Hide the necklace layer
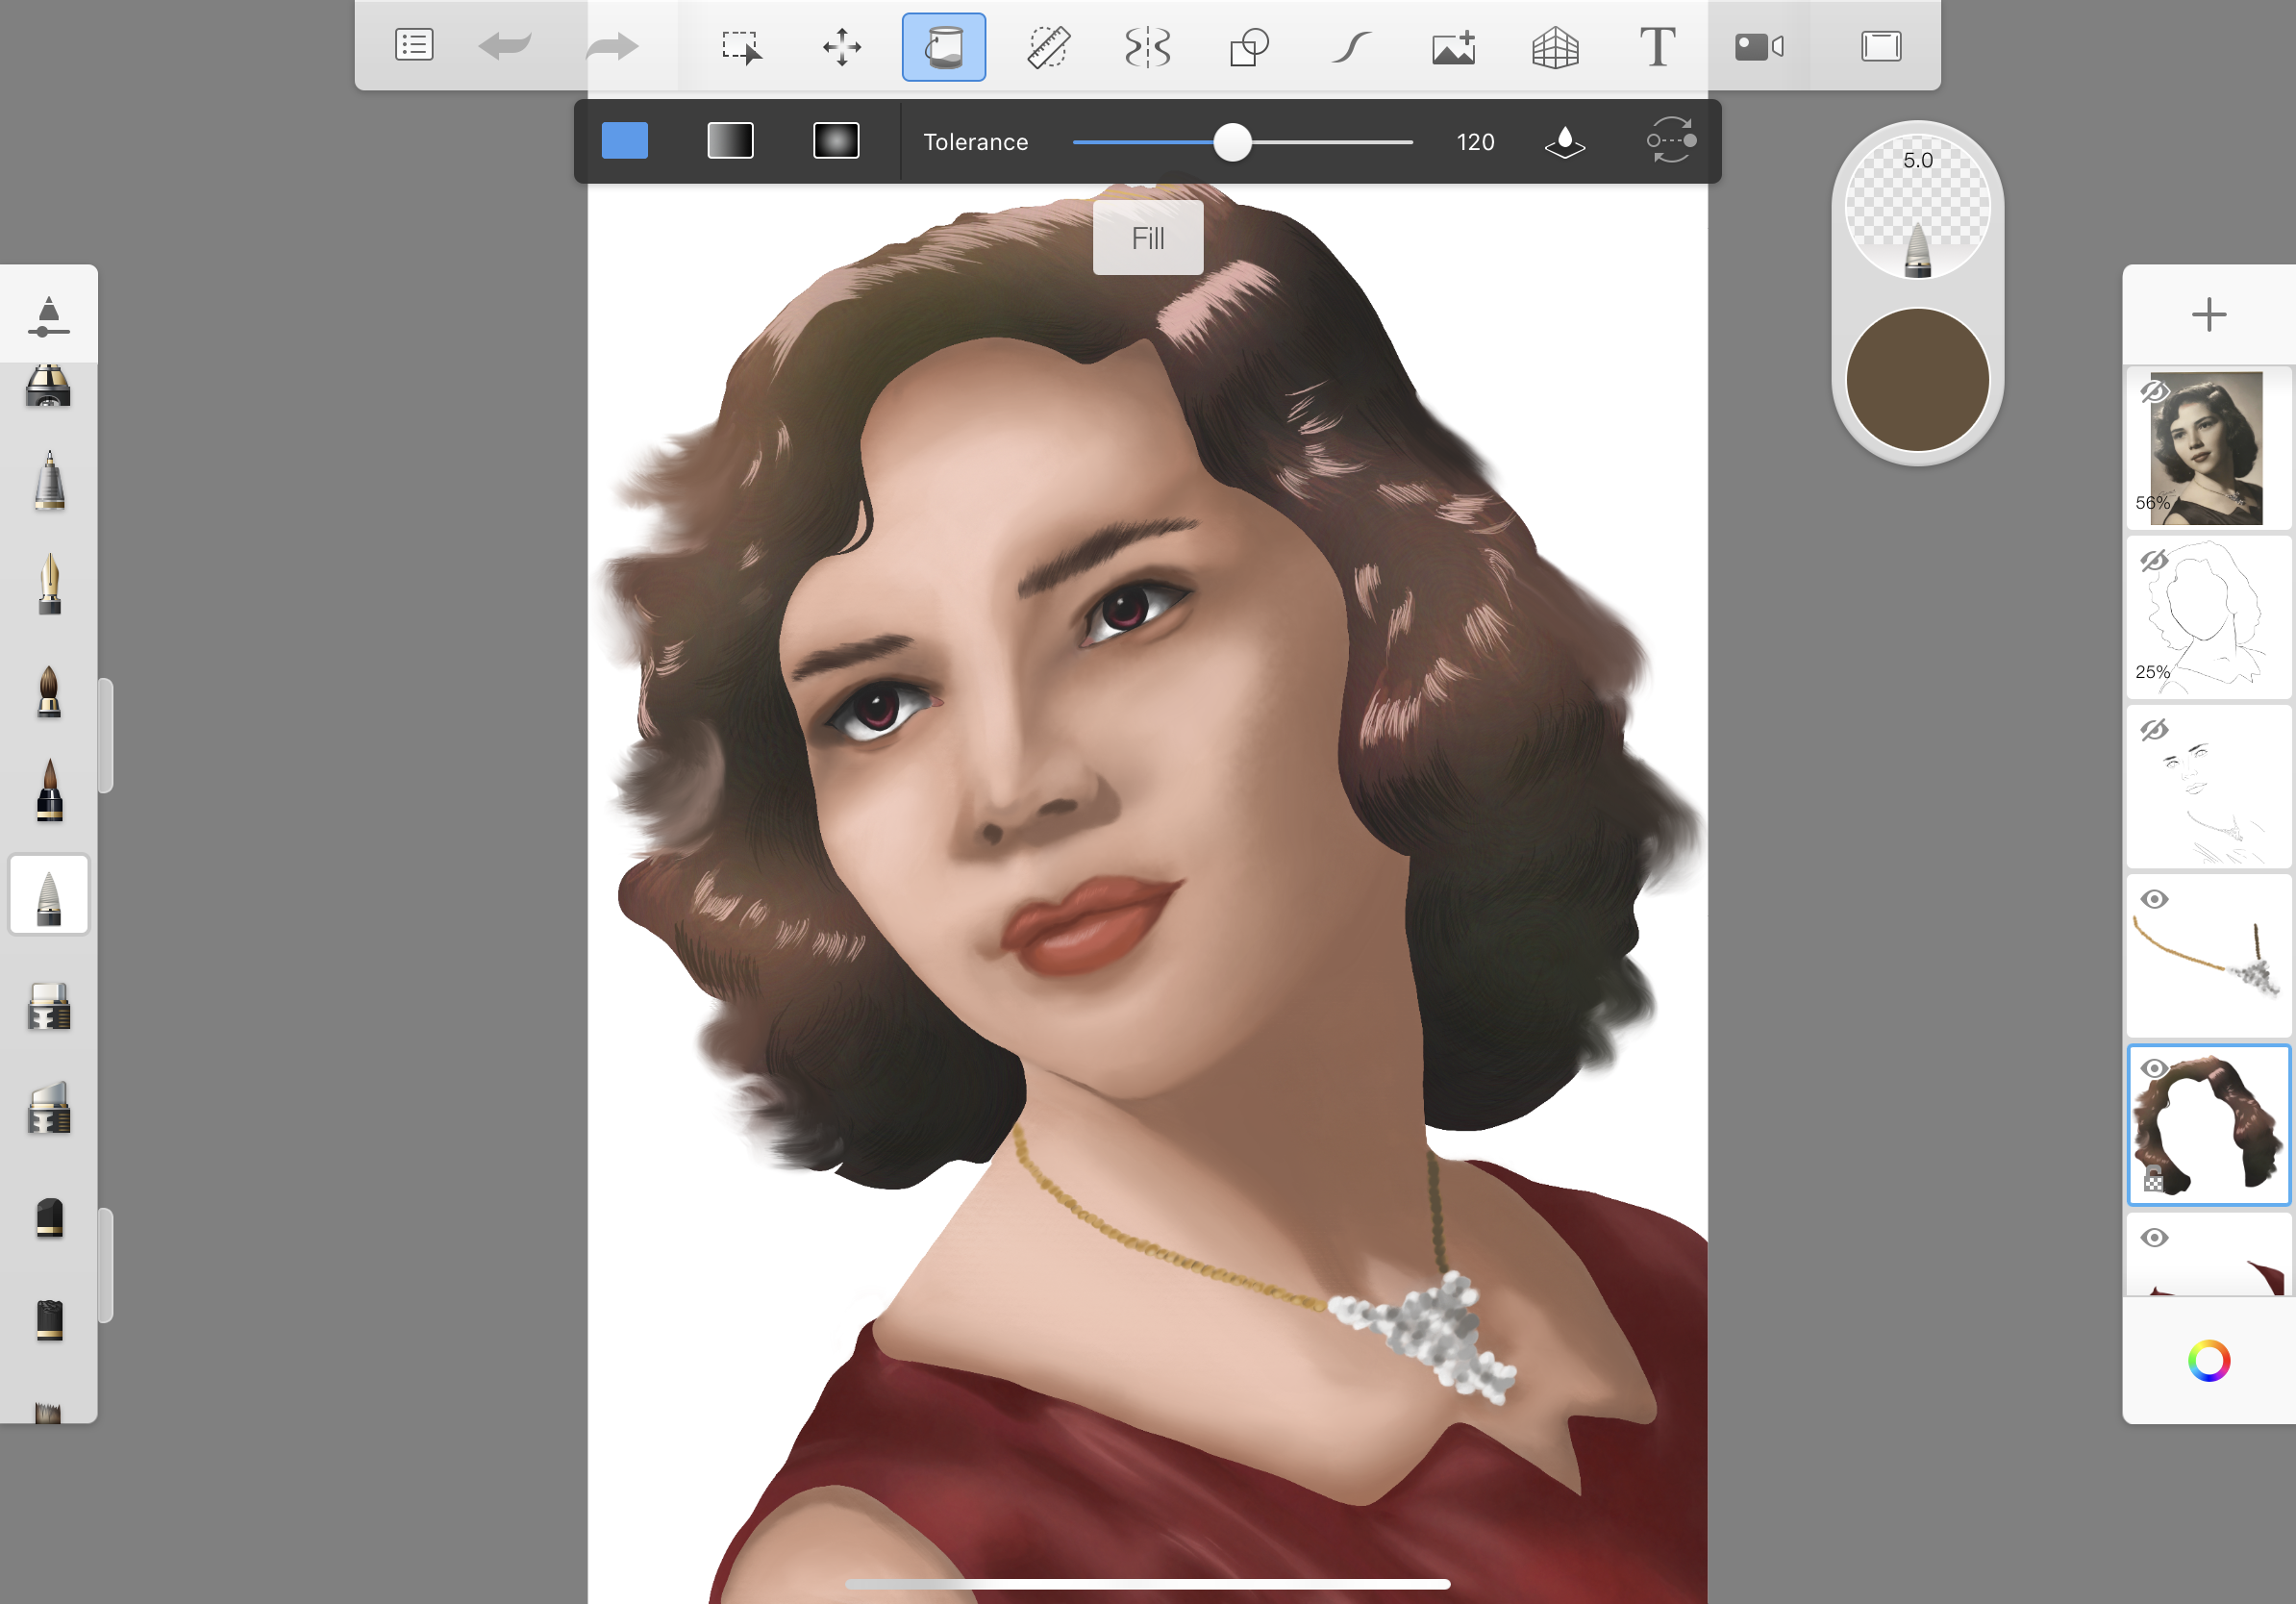This screenshot has height=1604, width=2296. coord(2154,898)
